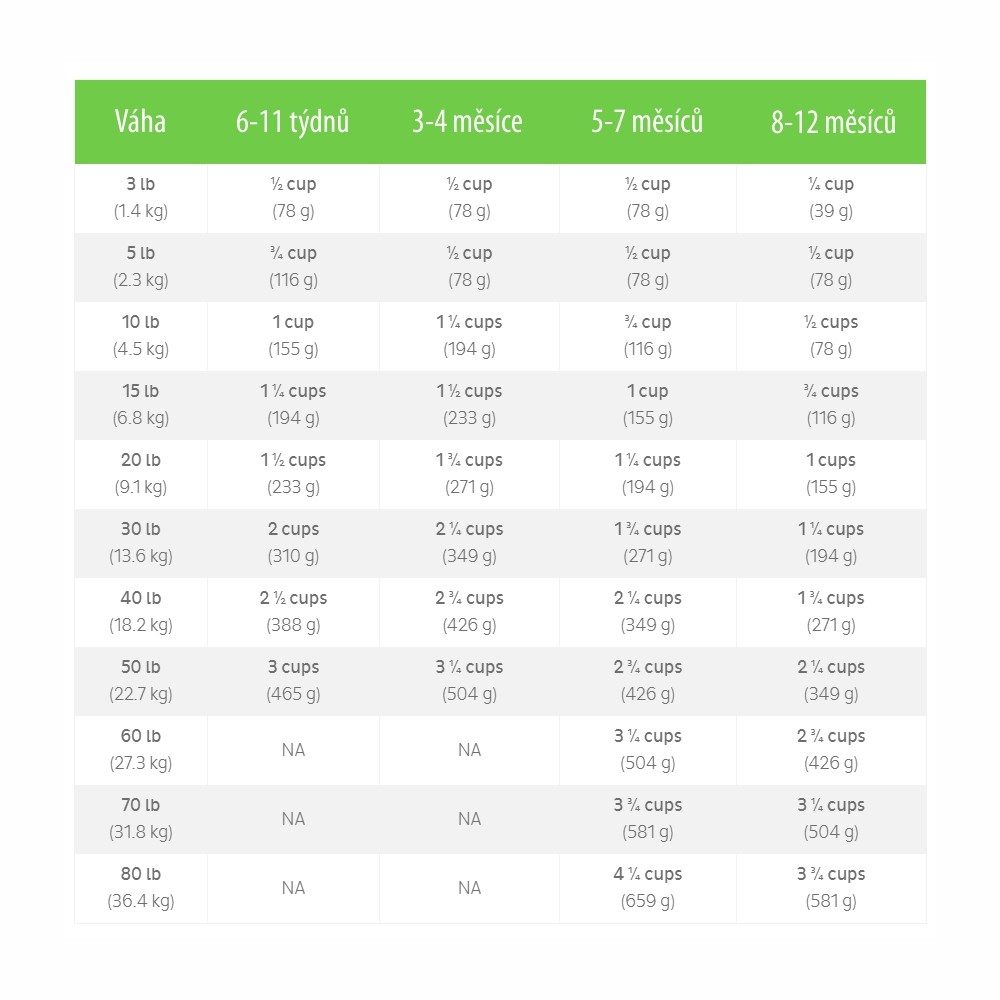
Task: Select the 2 ¾ cups (426 g) cell for 40 lb
Action: [x=469, y=612]
